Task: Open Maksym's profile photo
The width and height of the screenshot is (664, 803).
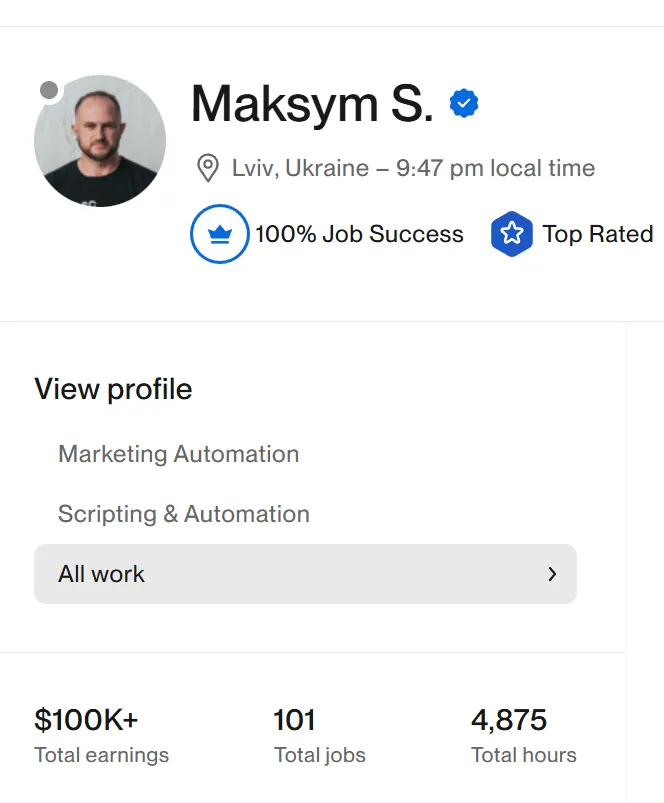Action: pyautogui.click(x=100, y=141)
